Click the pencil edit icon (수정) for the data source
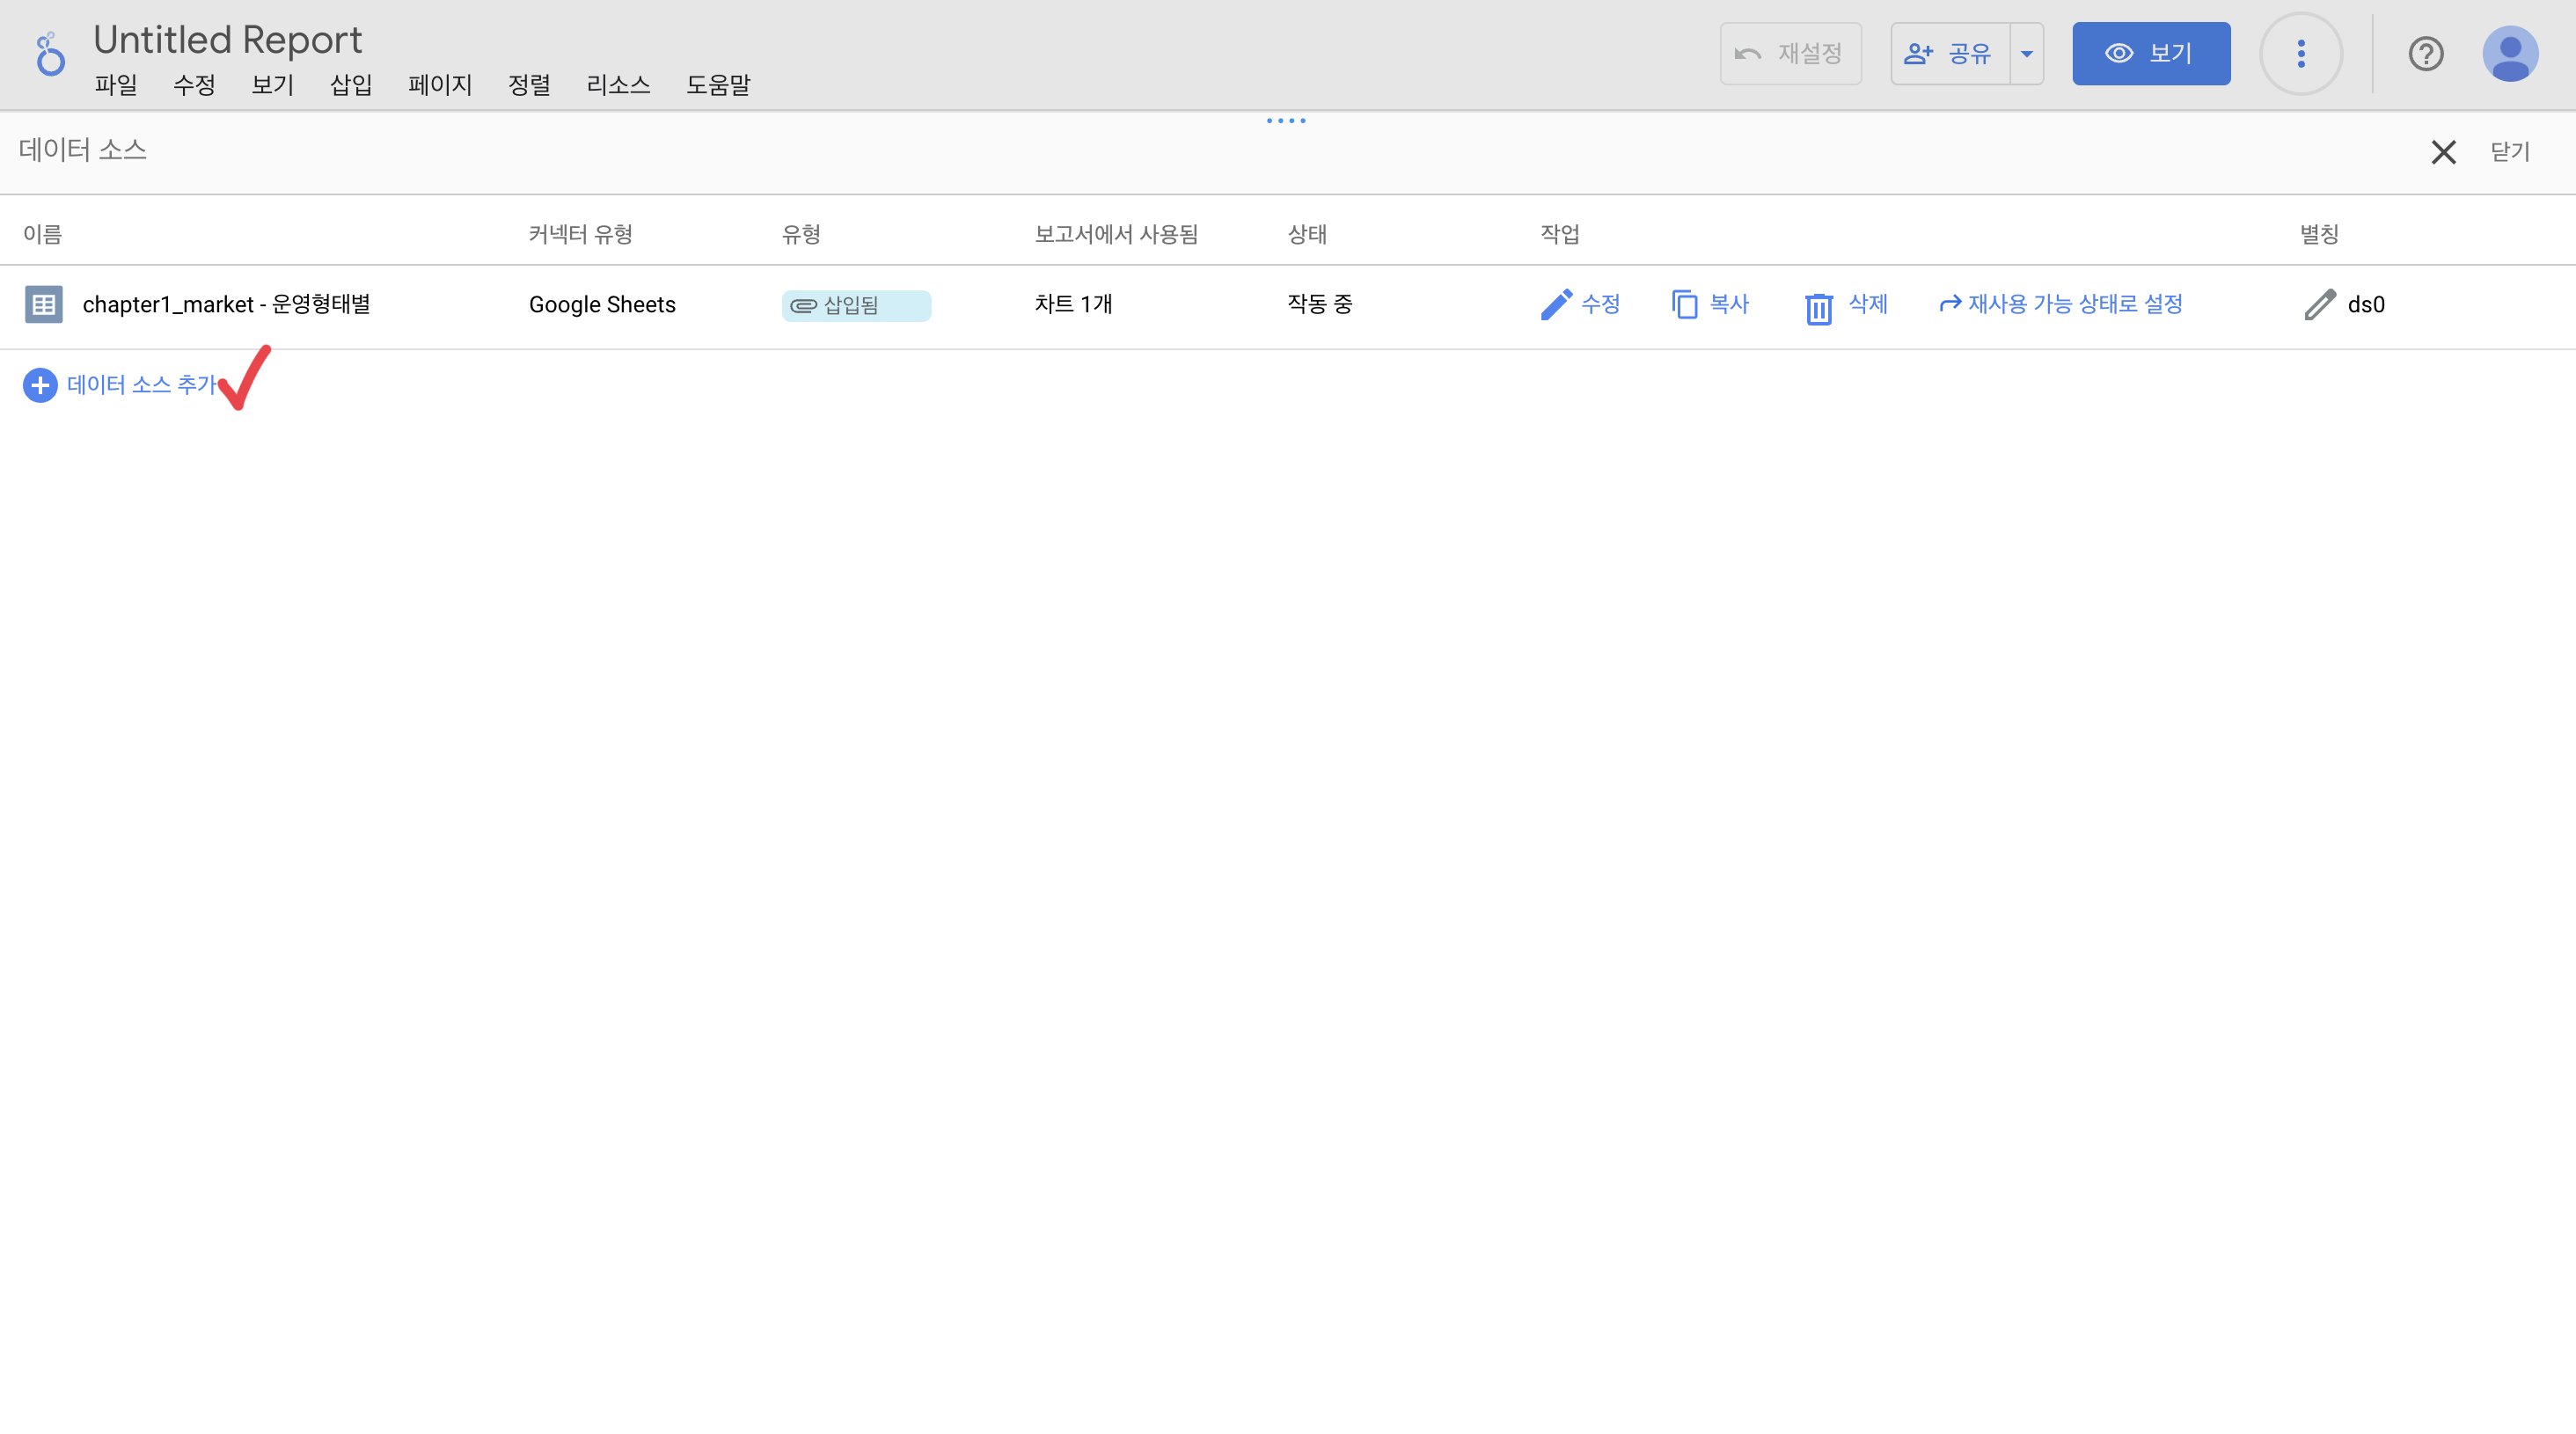Viewport: 2576px width, 1434px height. tap(1556, 304)
